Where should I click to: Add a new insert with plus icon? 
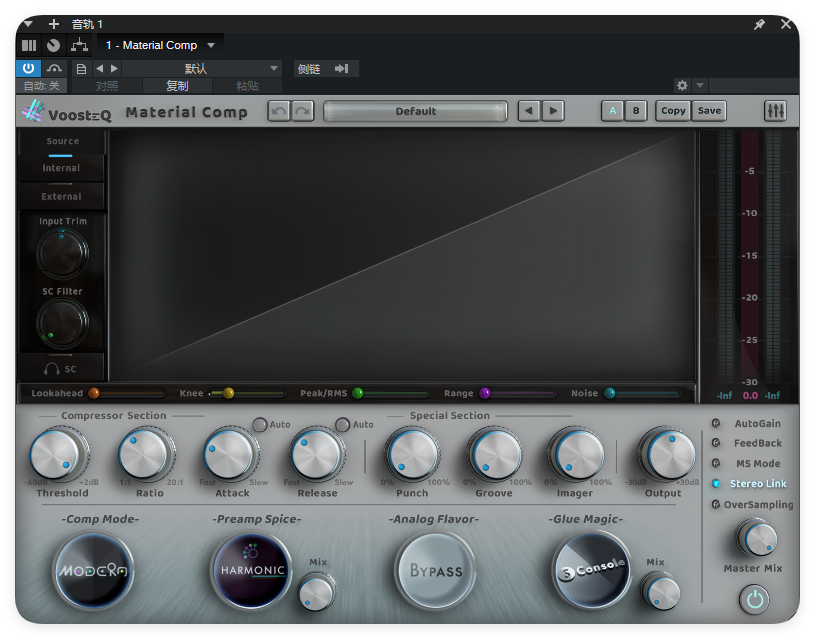pyautogui.click(x=54, y=24)
